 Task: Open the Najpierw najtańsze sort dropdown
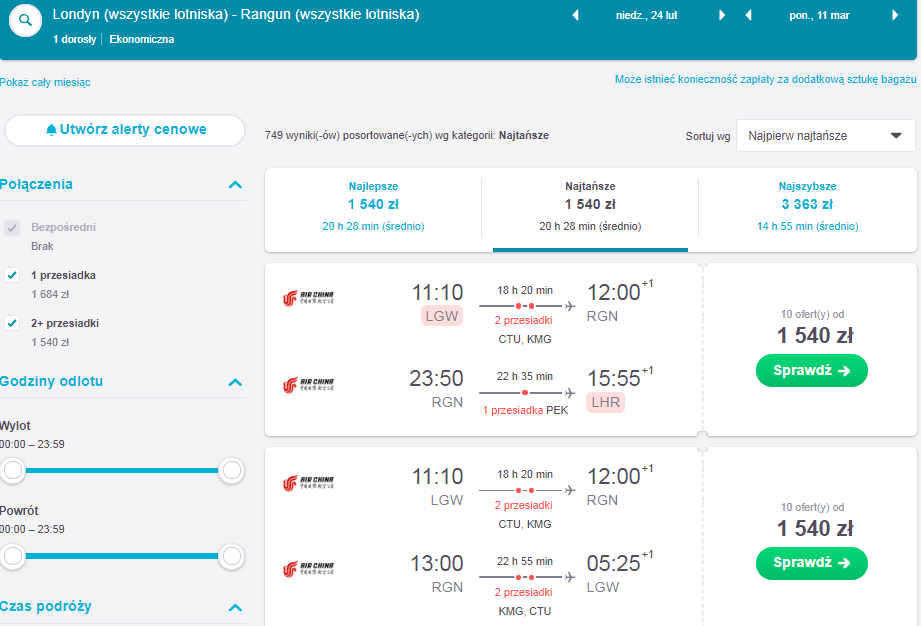pyautogui.click(x=825, y=136)
